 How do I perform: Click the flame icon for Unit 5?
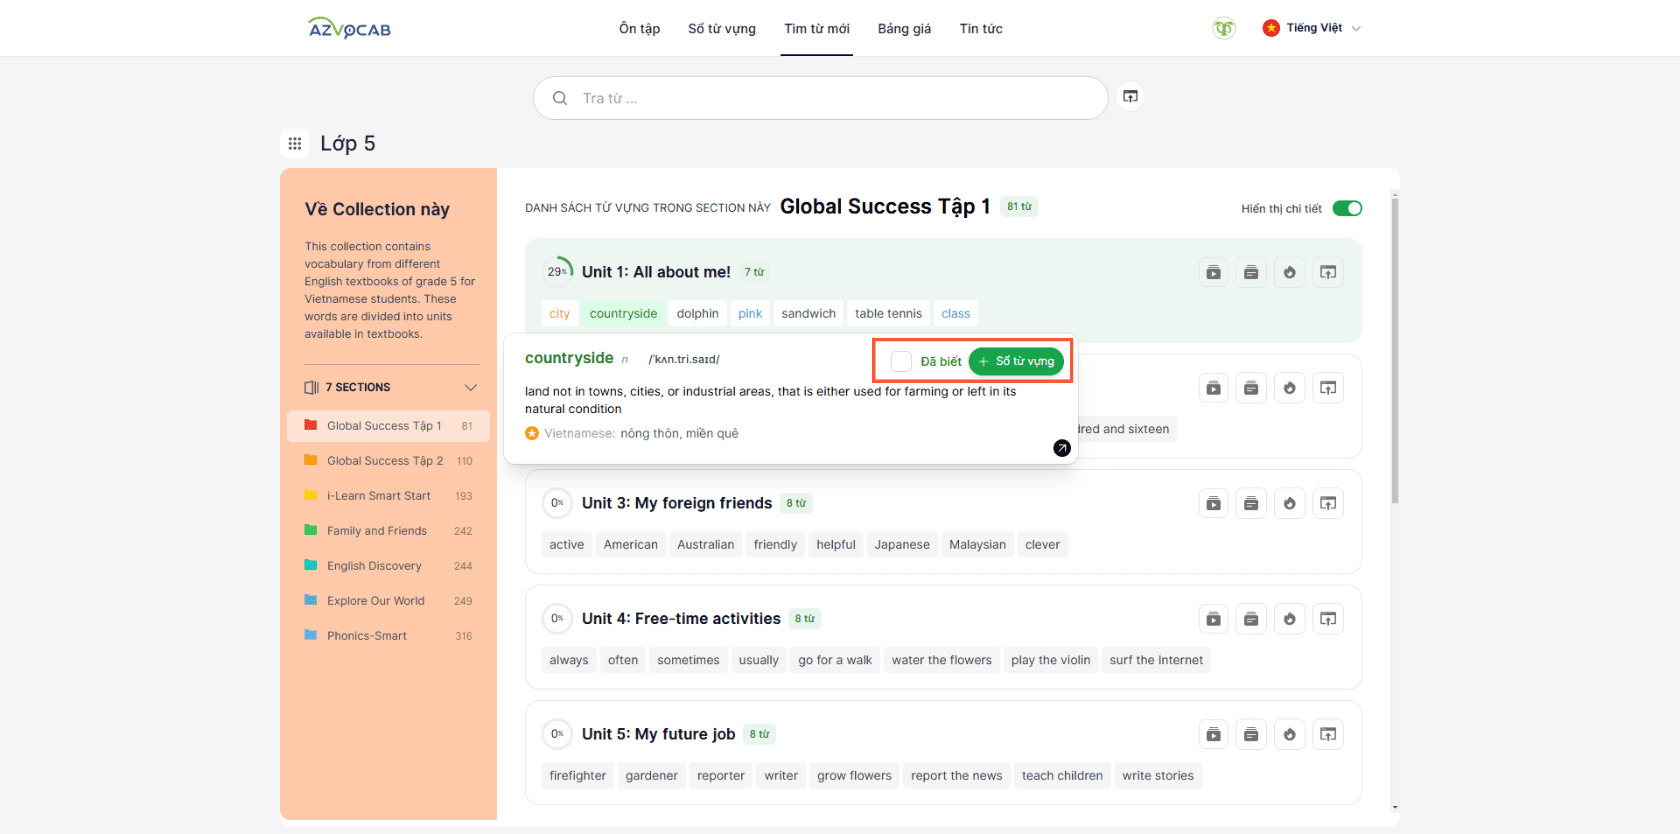pos(1290,734)
